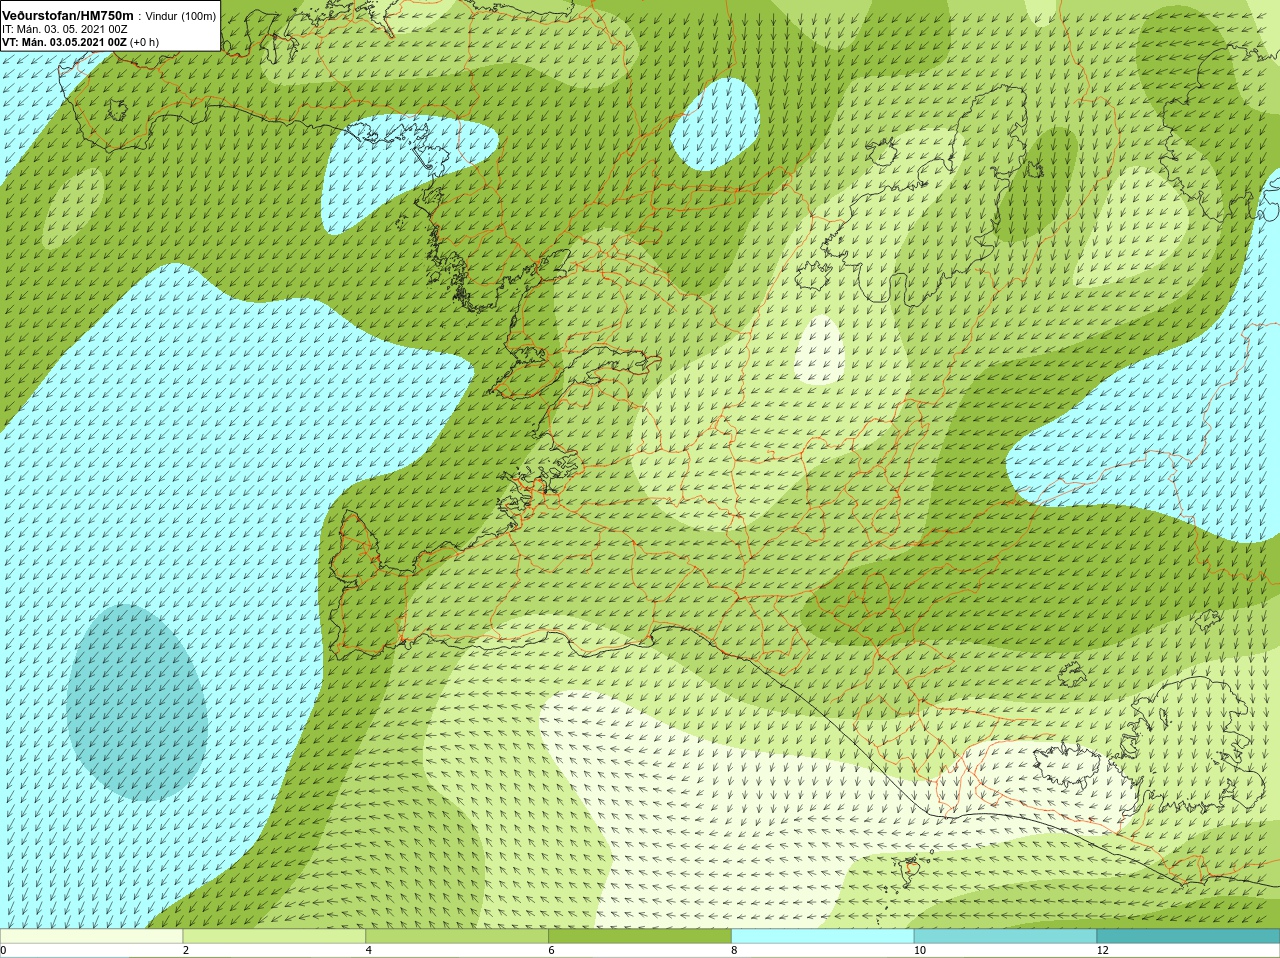Click the 4–6 medium green legend swatch
The image size is (1280, 958).
click(x=457, y=936)
